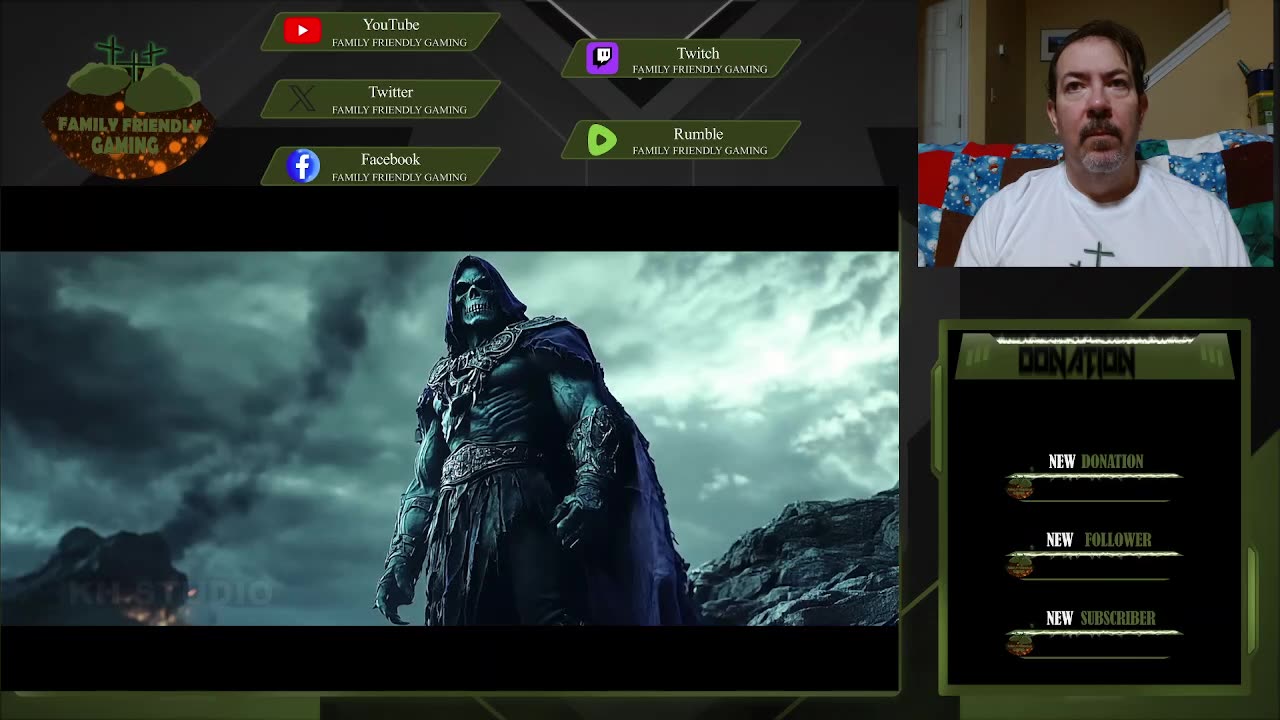Click "FAMILY FRIENDLY GAMING" under the Twitch title
This screenshot has height=720, width=1280.
pyautogui.click(x=700, y=69)
